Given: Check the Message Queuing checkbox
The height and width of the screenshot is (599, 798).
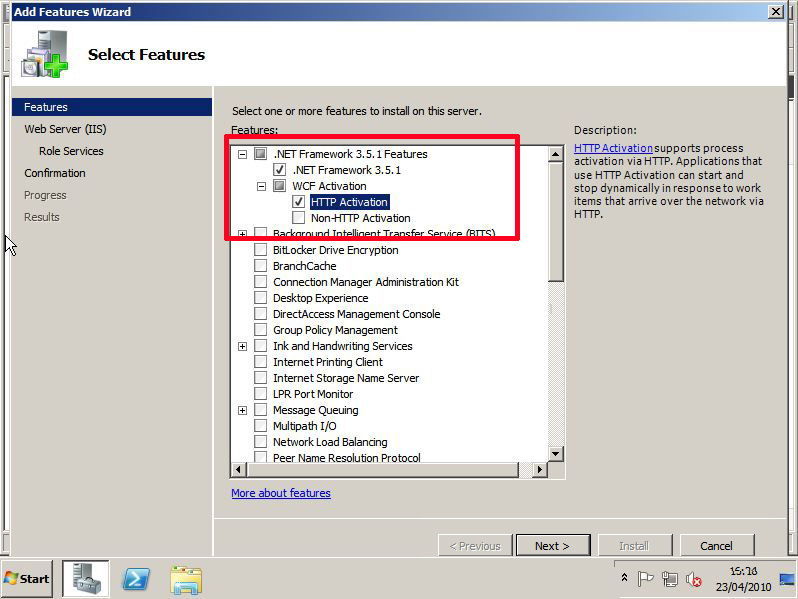Looking at the screenshot, I should pyautogui.click(x=261, y=410).
